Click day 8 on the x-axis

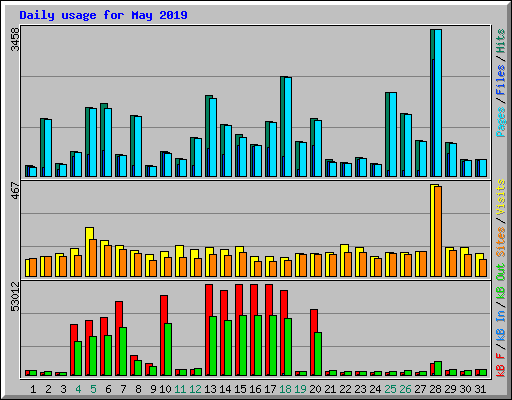click(138, 389)
